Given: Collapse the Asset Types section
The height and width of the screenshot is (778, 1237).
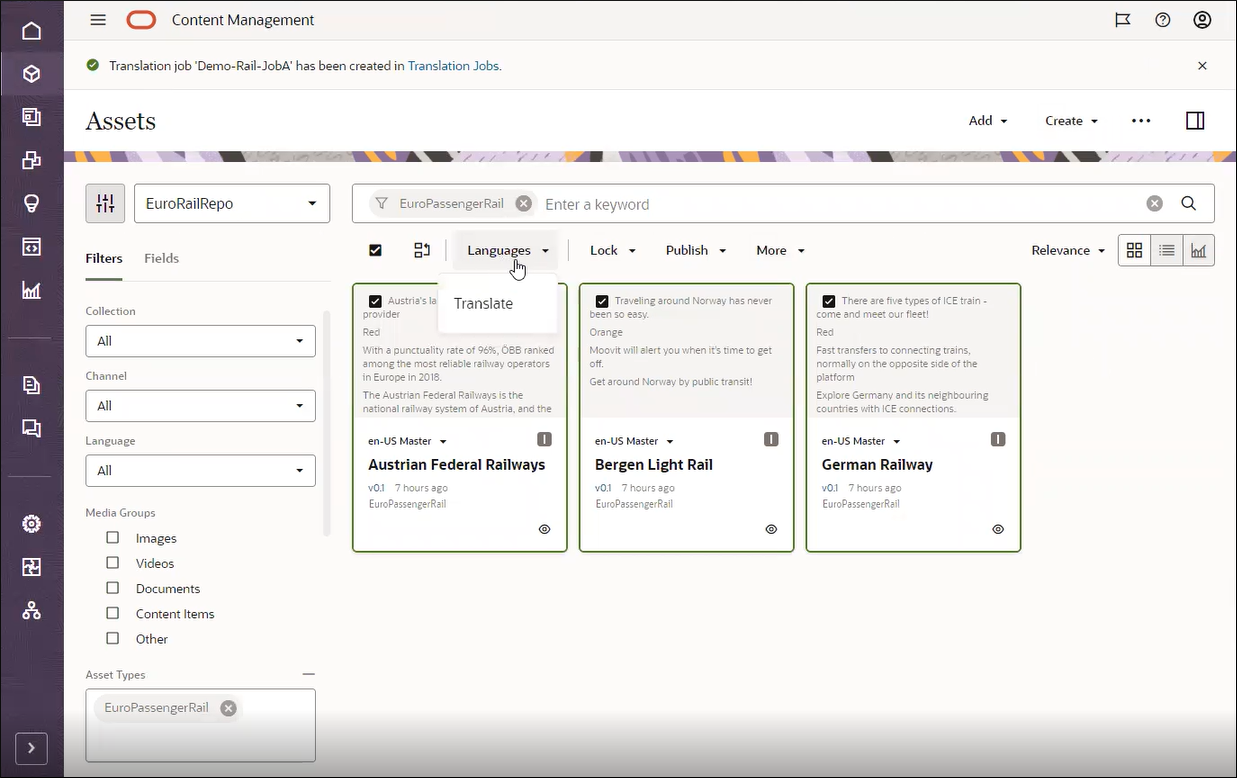Looking at the screenshot, I should (308, 674).
